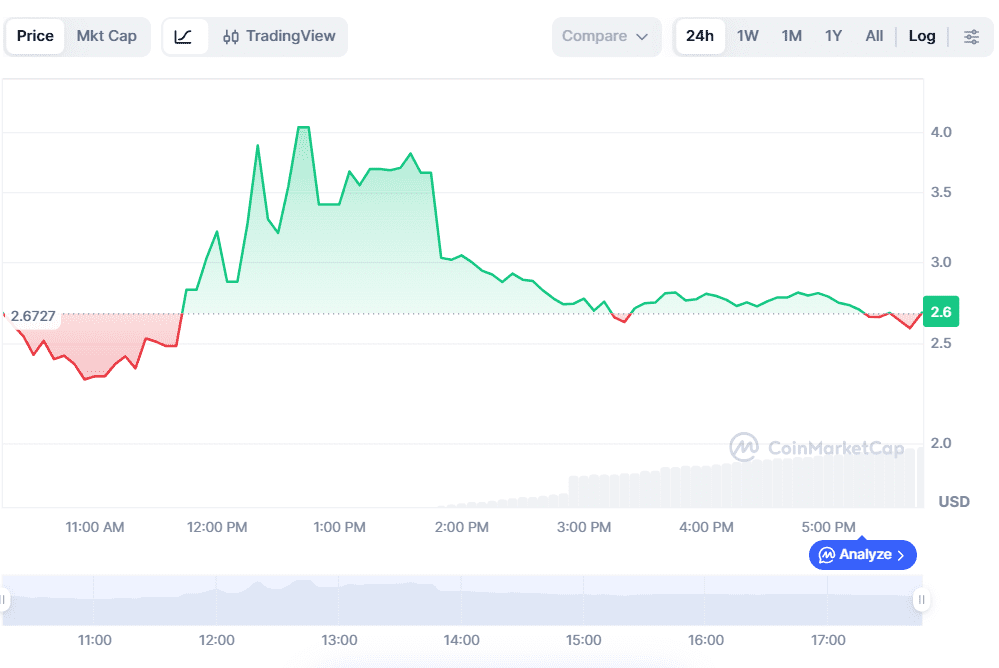Switch to TradingView candlestick chart
This screenshot has width=999, height=668.
tap(279, 37)
